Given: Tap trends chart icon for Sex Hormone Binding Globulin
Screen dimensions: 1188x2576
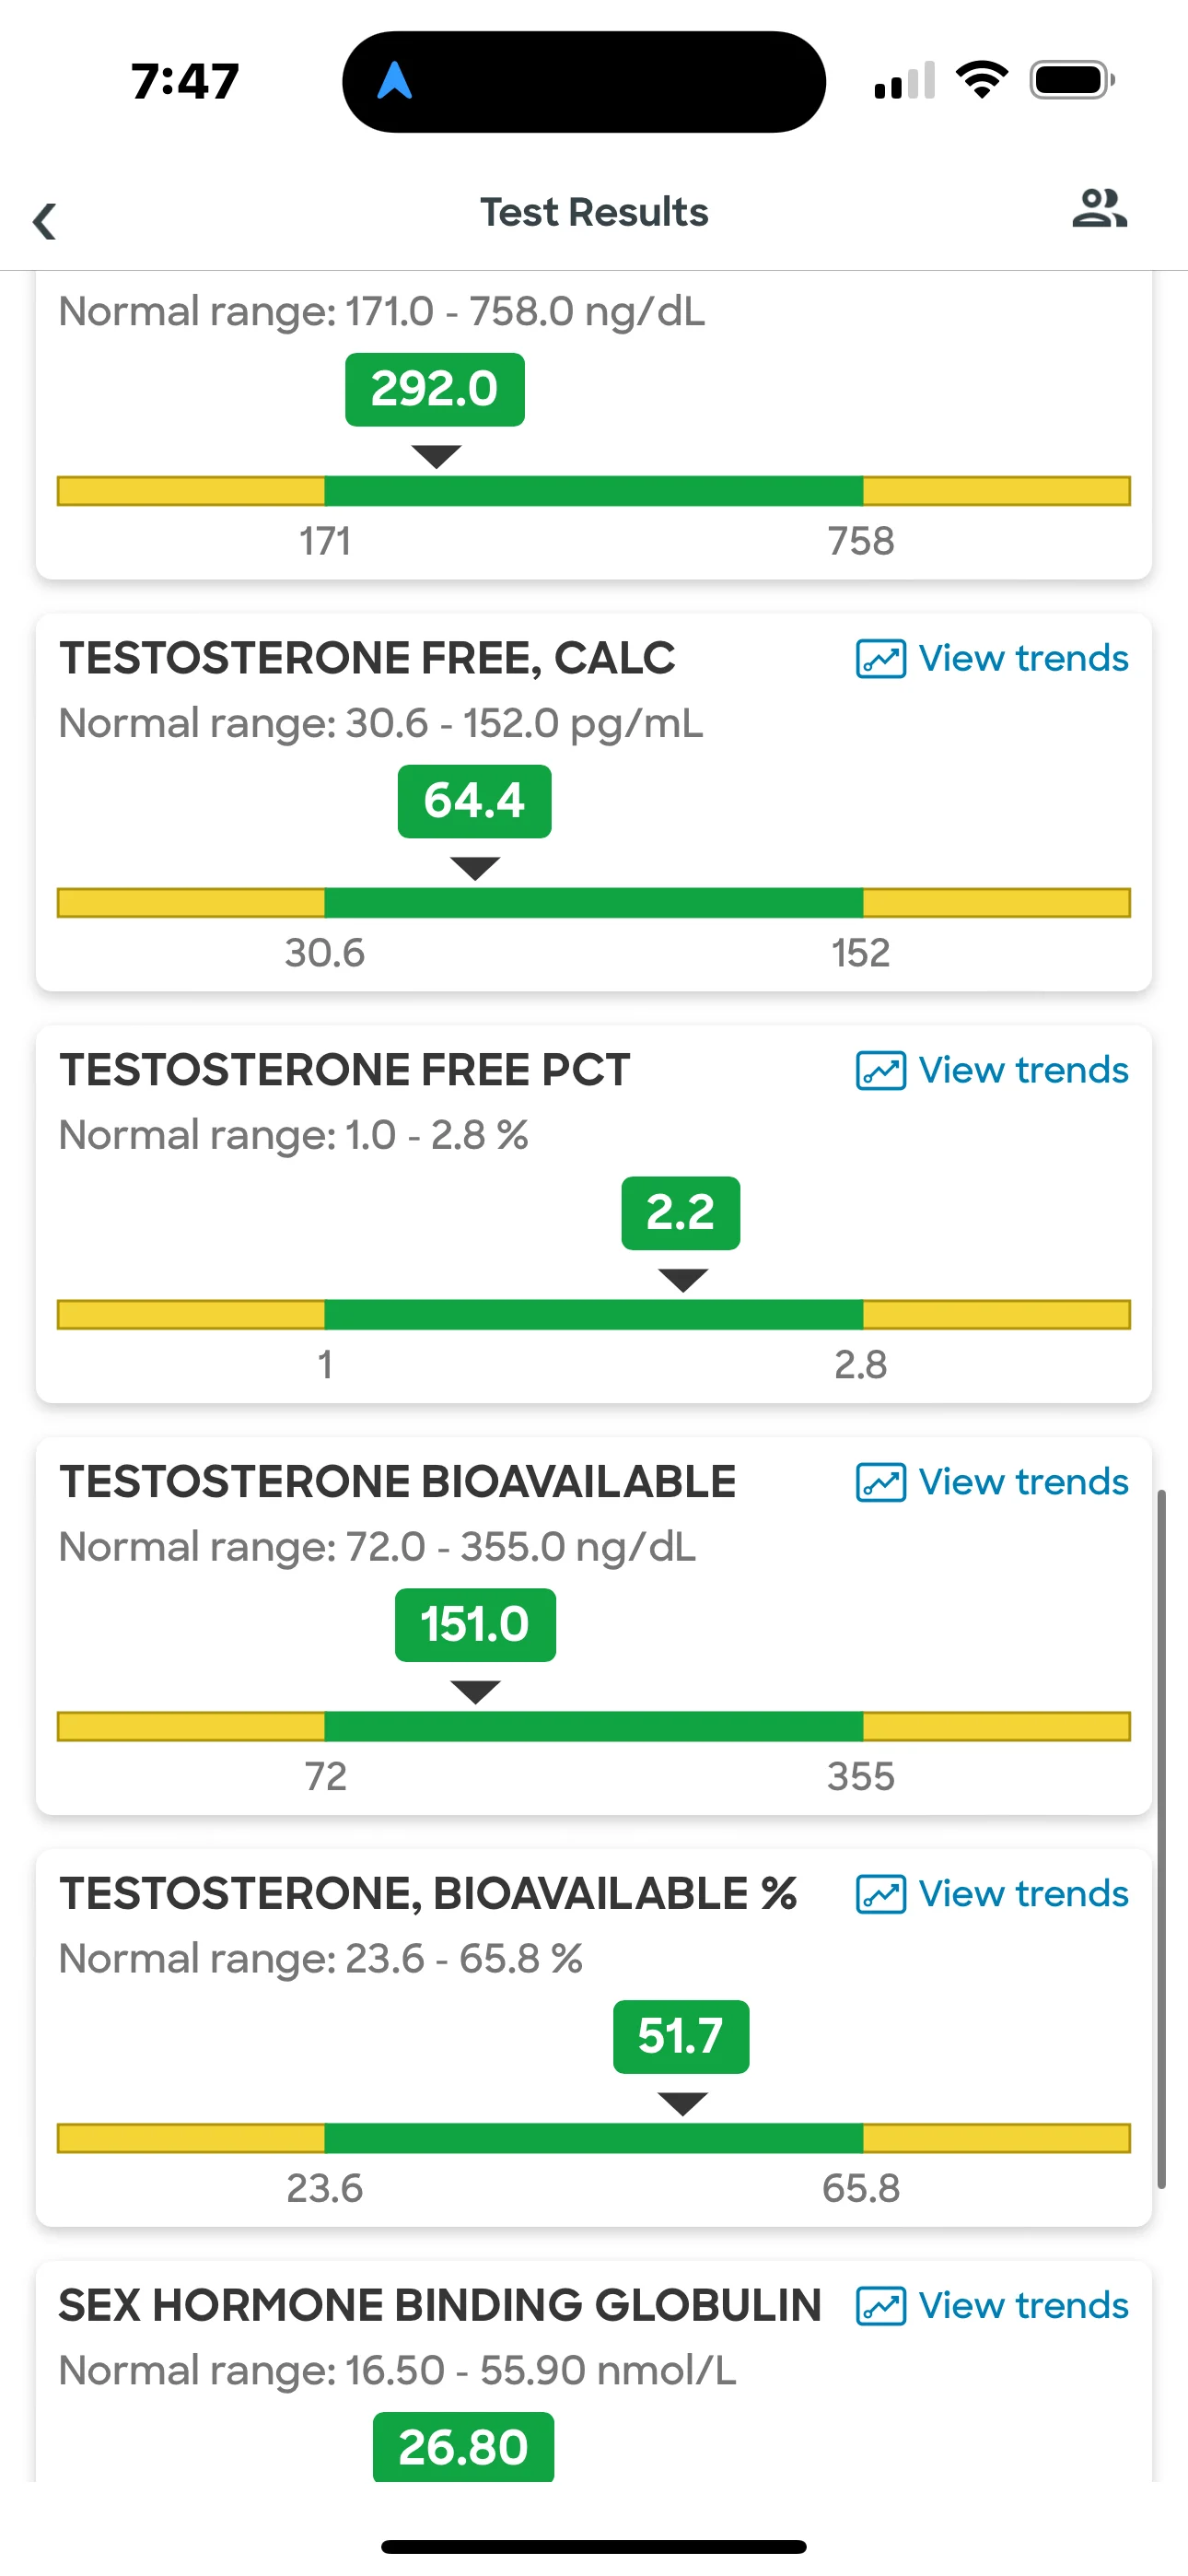Looking at the screenshot, I should coord(881,2307).
